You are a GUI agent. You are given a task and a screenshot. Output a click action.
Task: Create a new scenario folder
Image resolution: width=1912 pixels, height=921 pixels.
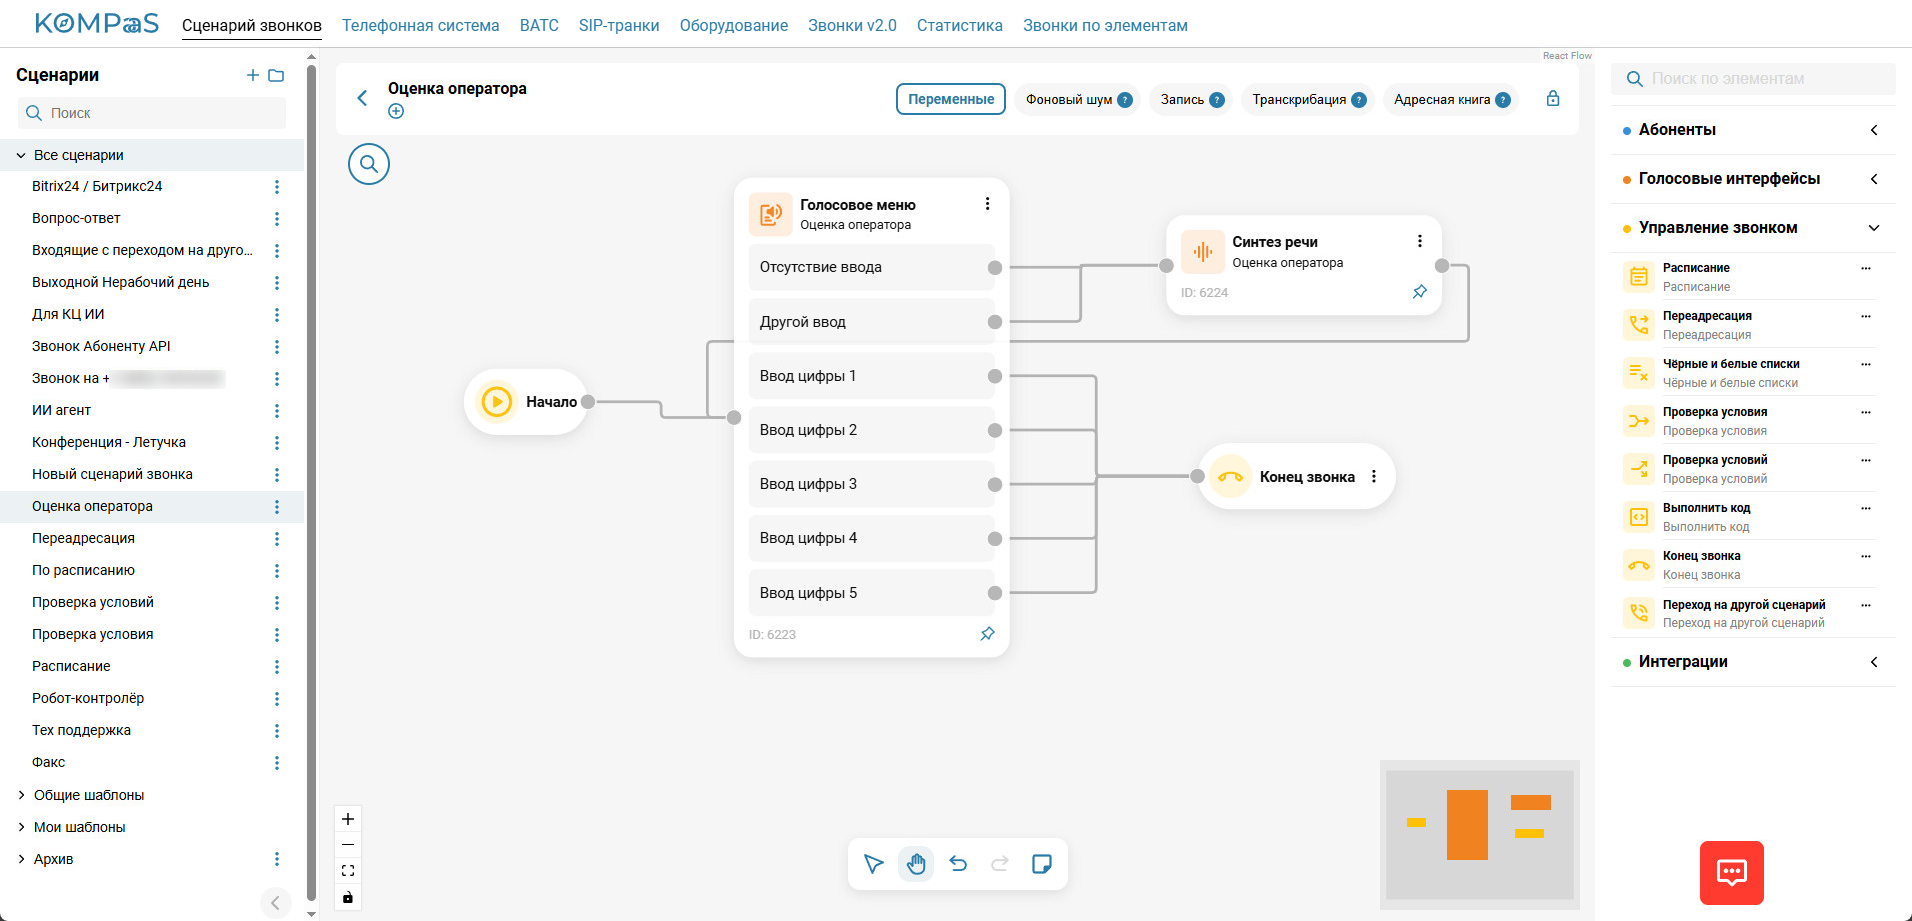point(277,75)
